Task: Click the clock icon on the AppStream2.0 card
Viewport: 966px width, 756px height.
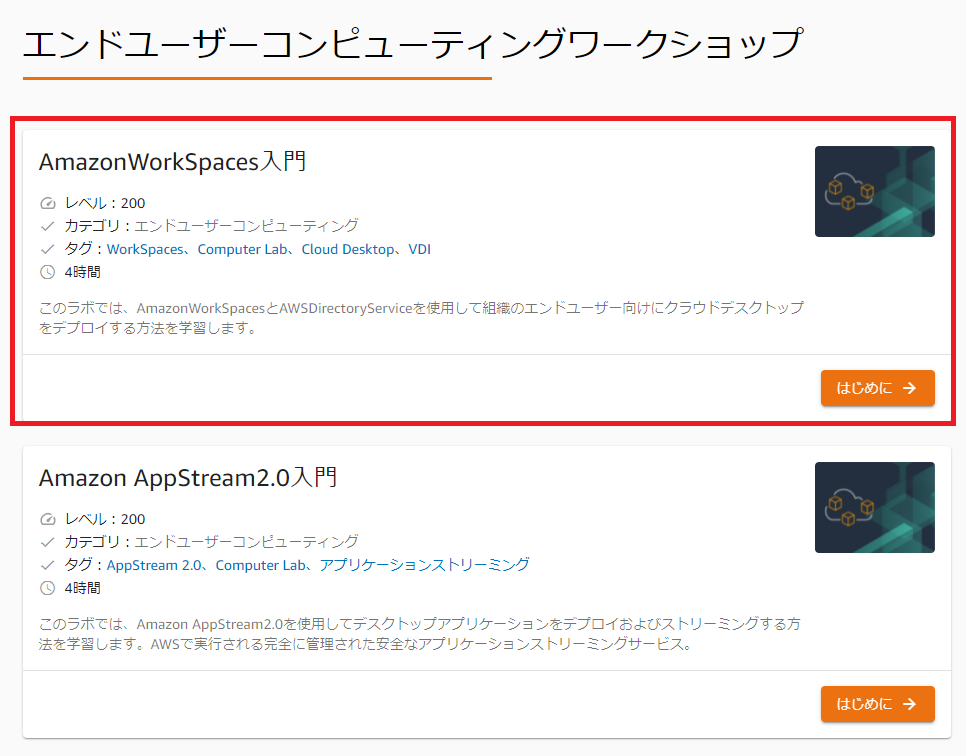Action: 46,587
